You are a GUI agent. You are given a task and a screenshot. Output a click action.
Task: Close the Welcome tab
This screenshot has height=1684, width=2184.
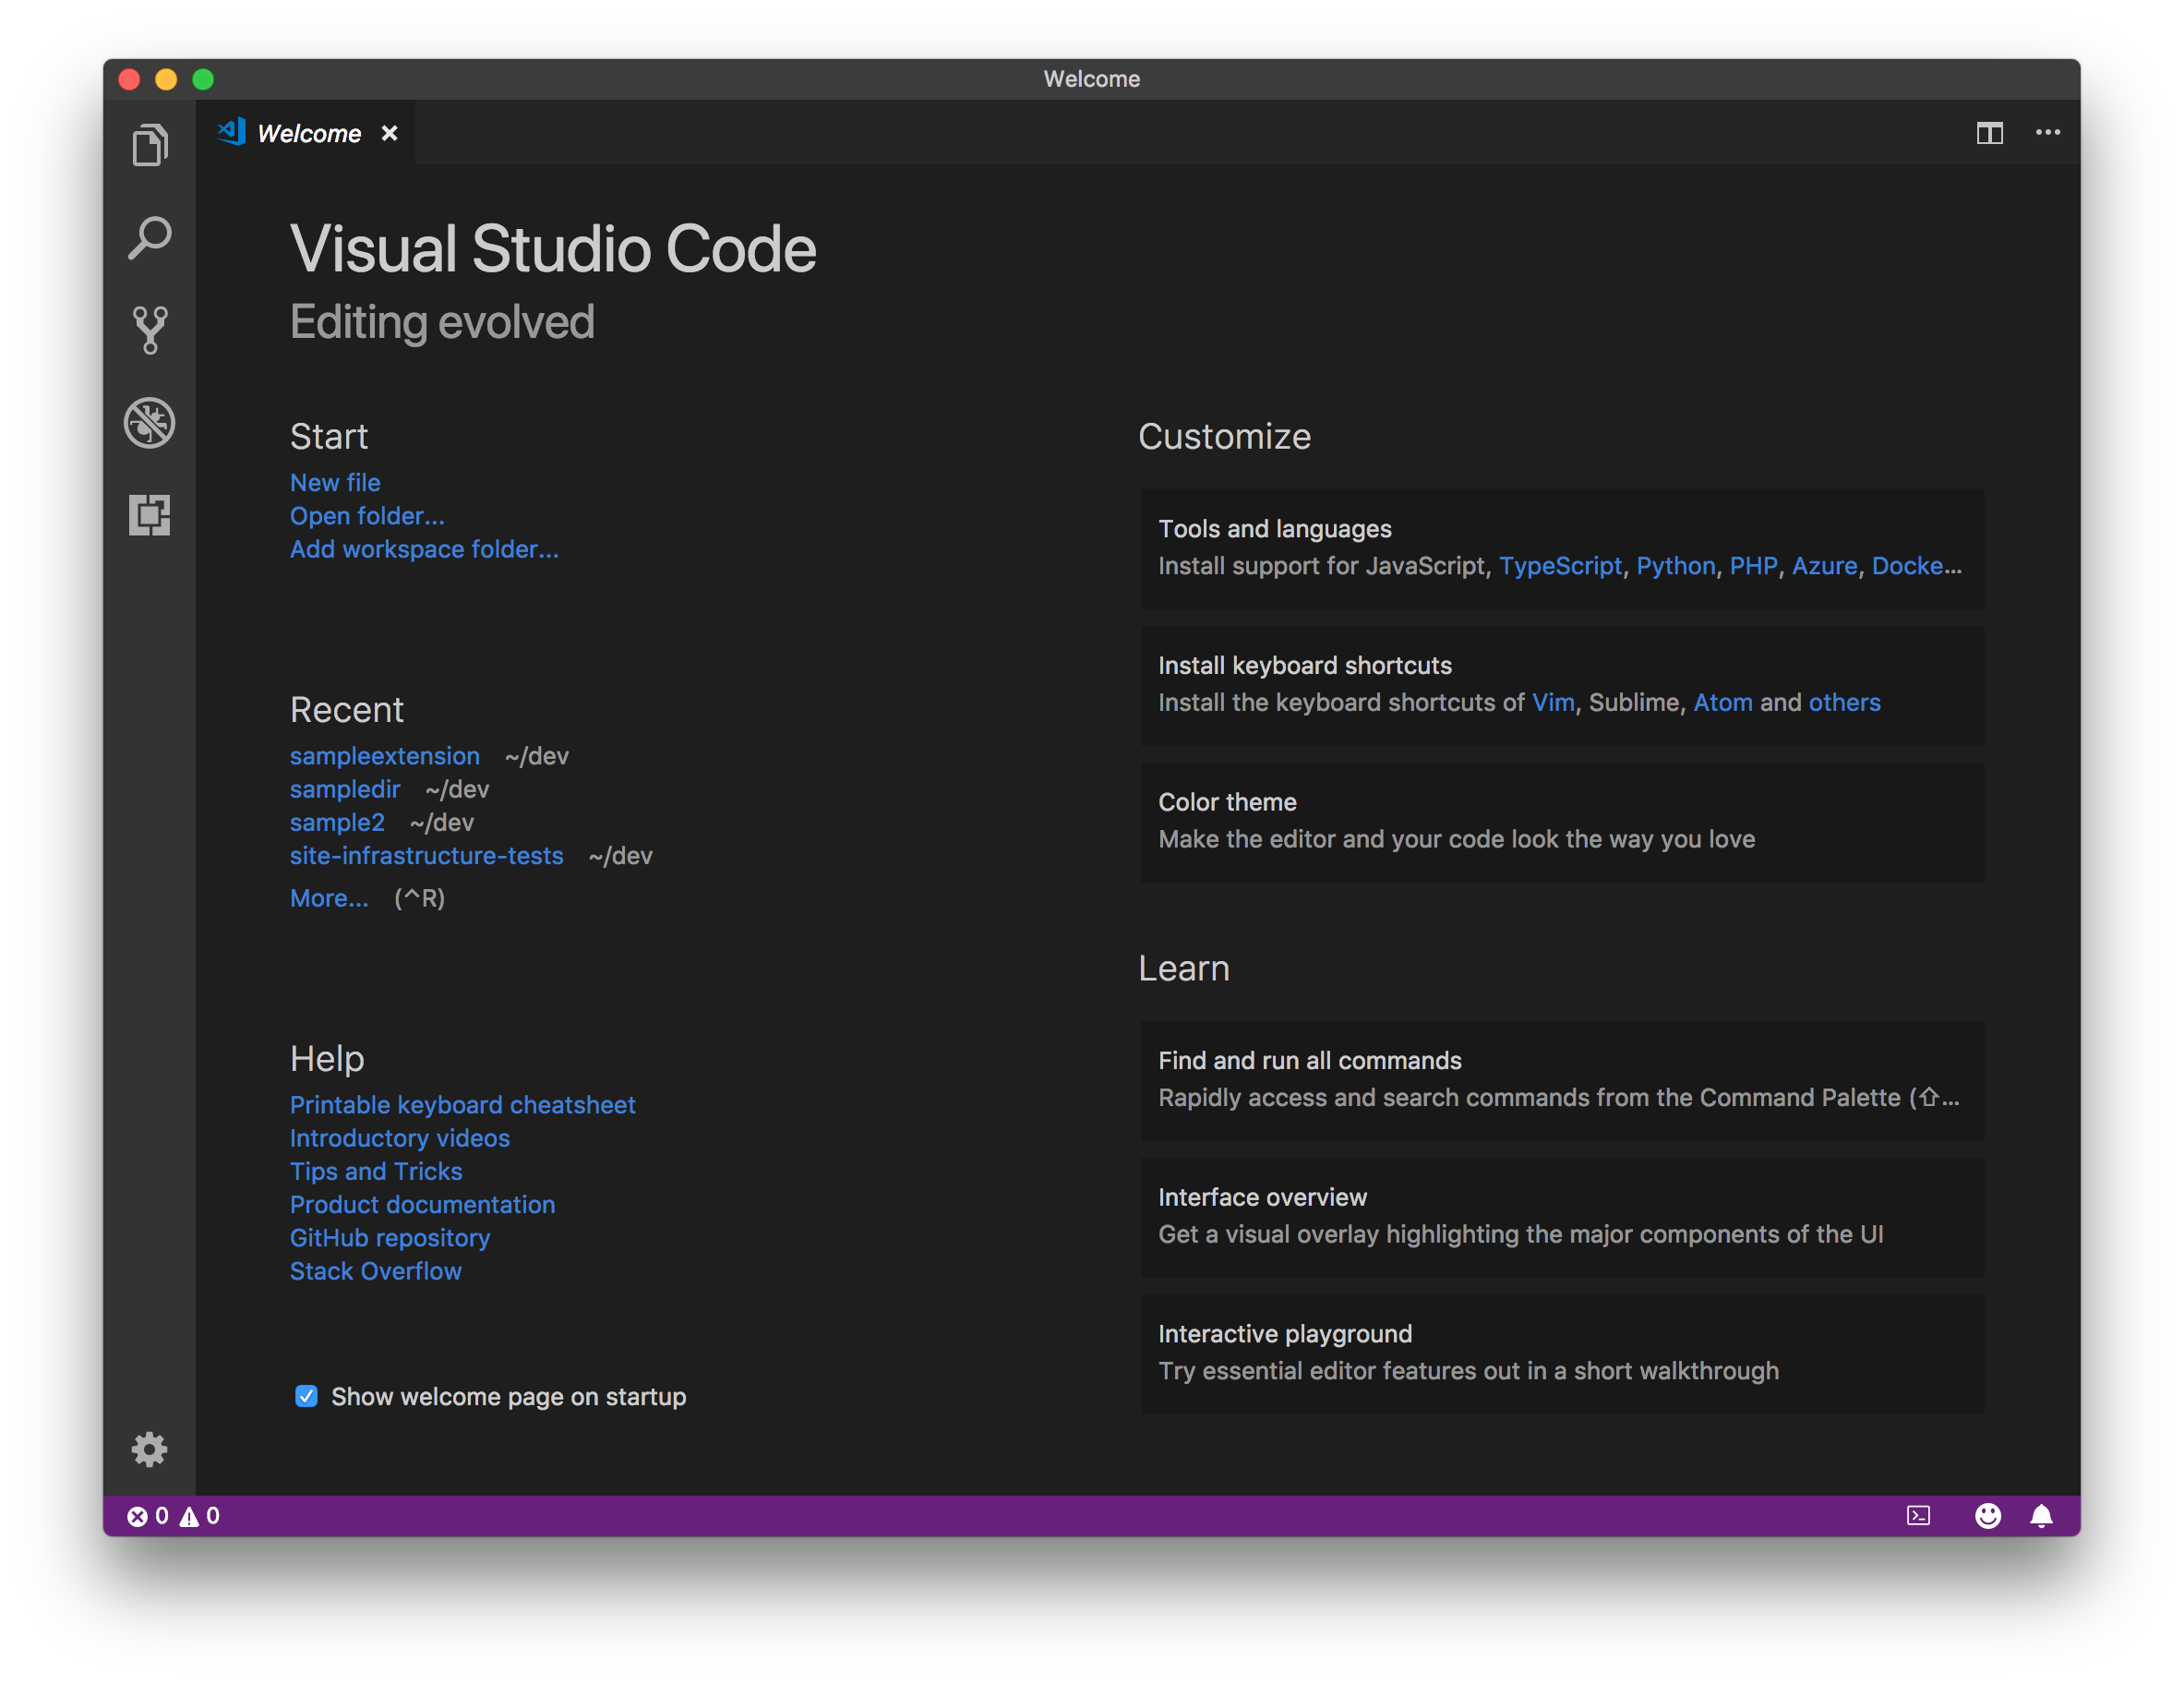390,134
